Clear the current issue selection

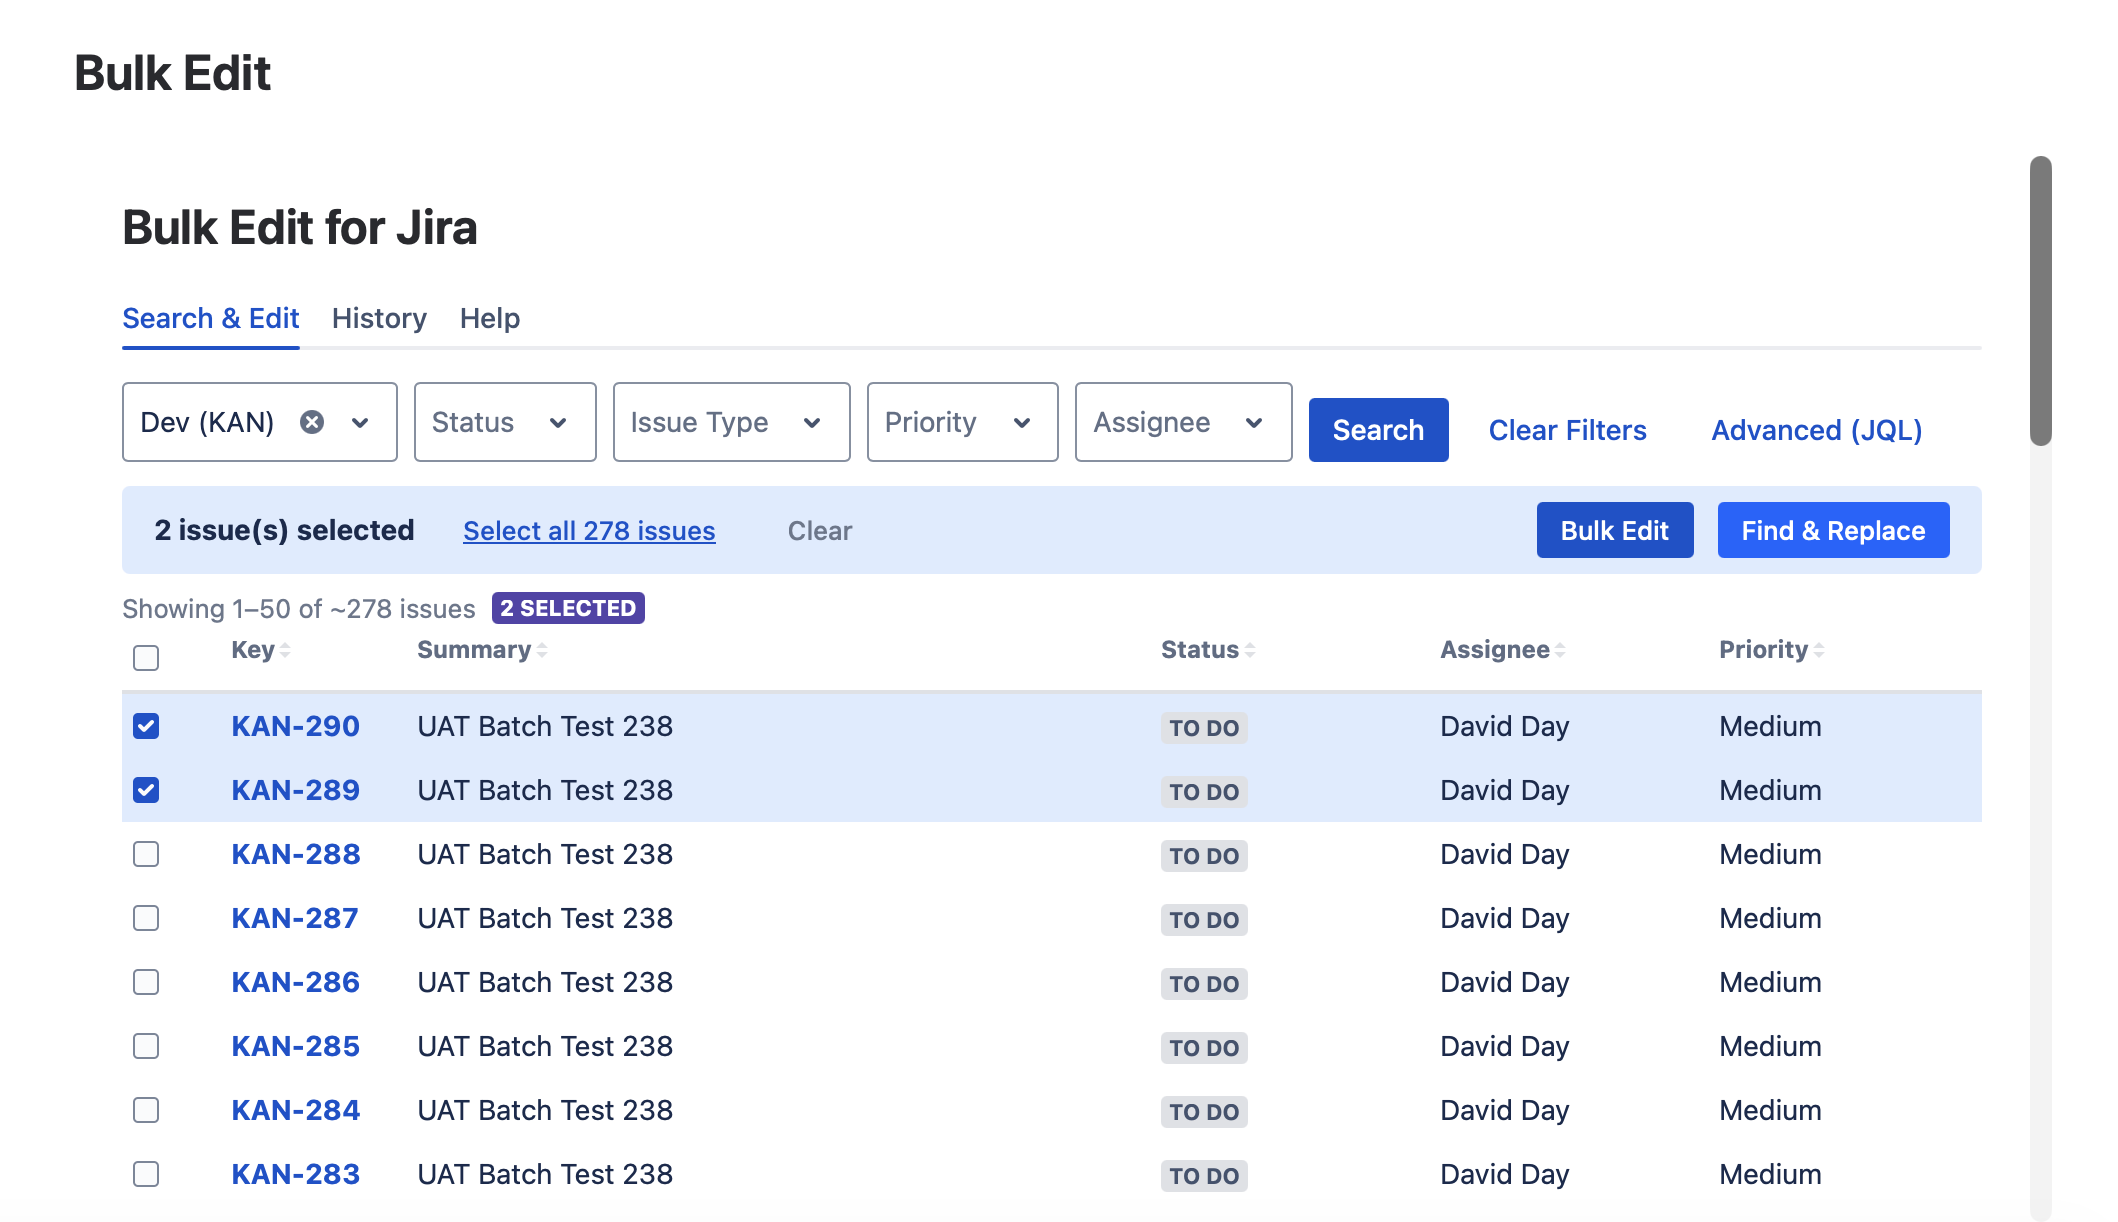(820, 531)
